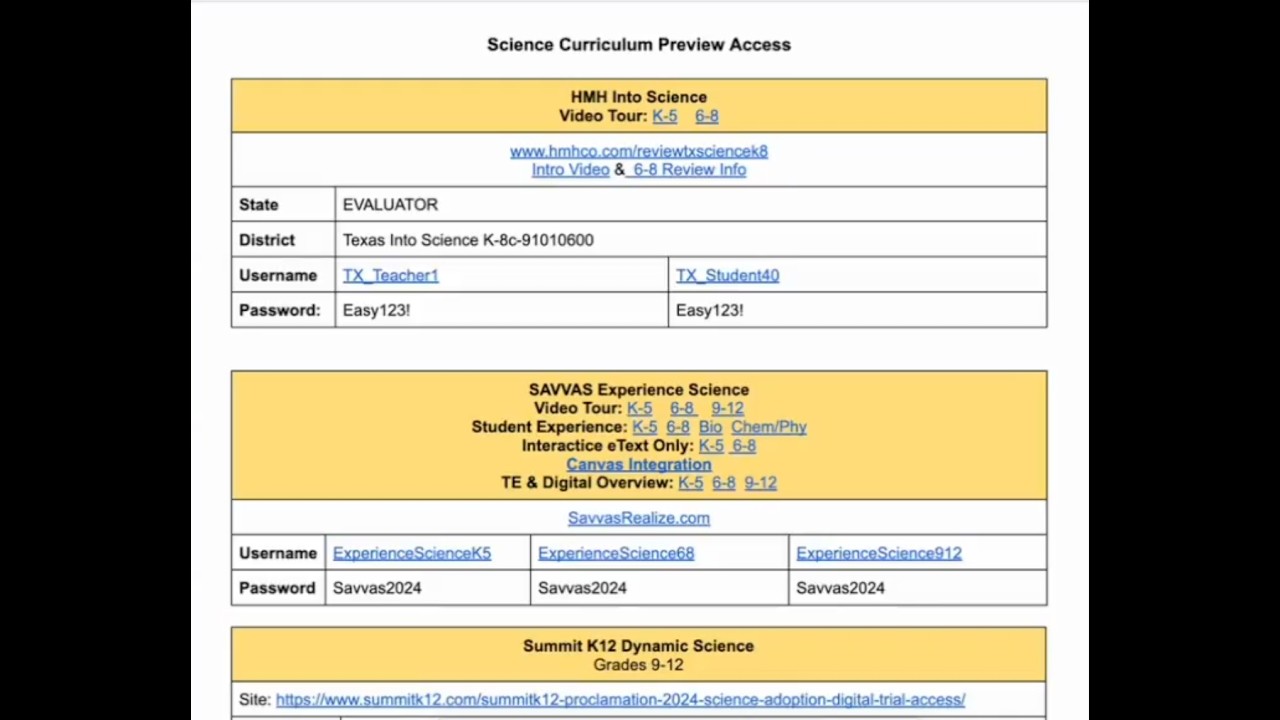Click the Student Experience: label
Screen dimensions: 1280x720
tap(549, 427)
